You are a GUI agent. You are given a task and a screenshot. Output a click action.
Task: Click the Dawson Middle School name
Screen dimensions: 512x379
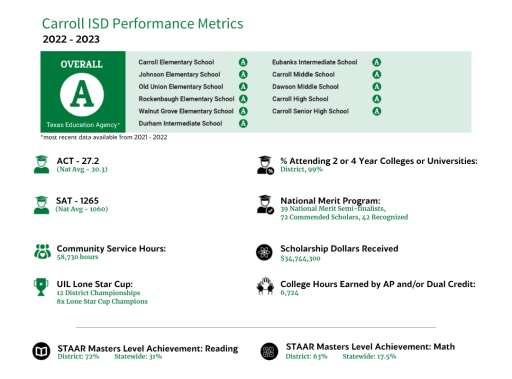(x=305, y=87)
